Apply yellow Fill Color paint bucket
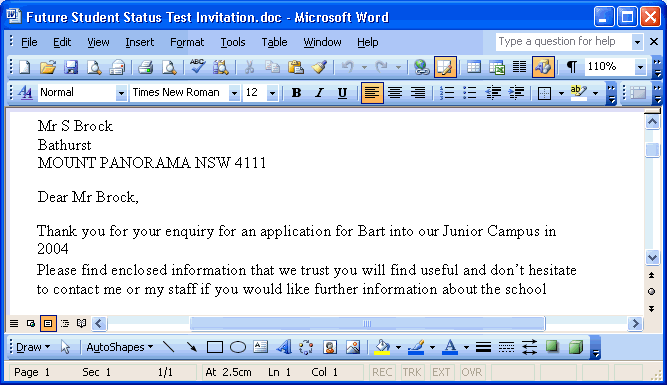667x385 pixels. [382, 347]
